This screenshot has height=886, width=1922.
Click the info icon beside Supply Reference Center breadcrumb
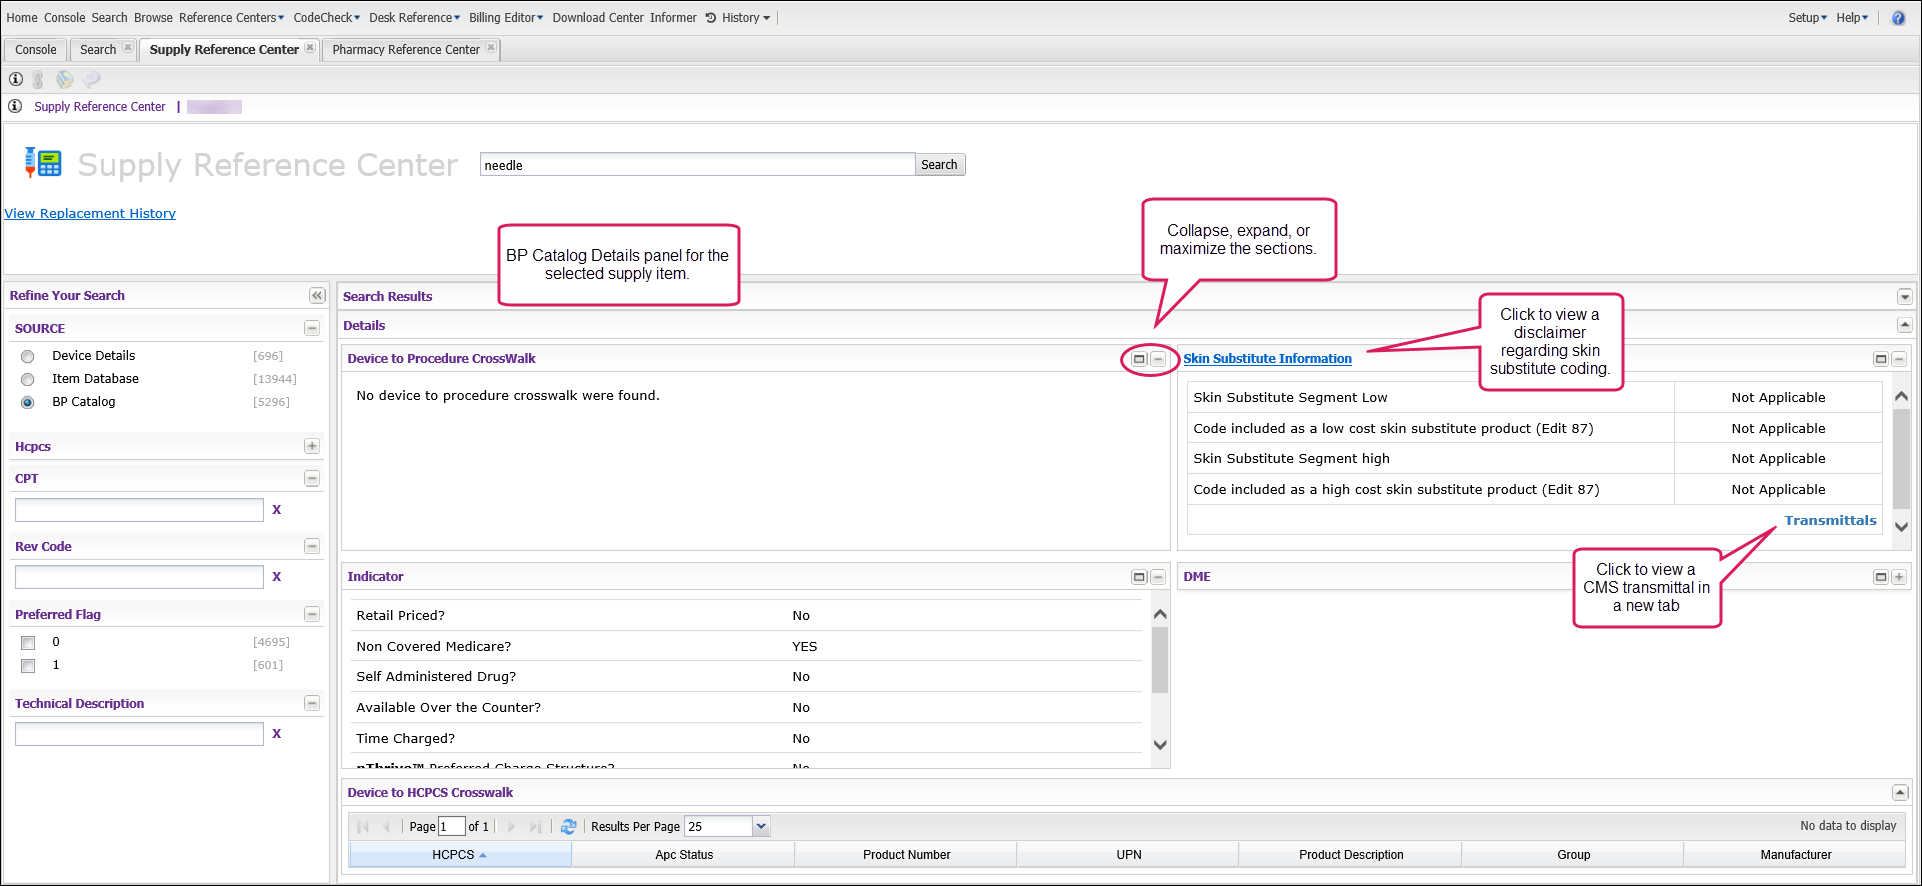tap(15, 107)
